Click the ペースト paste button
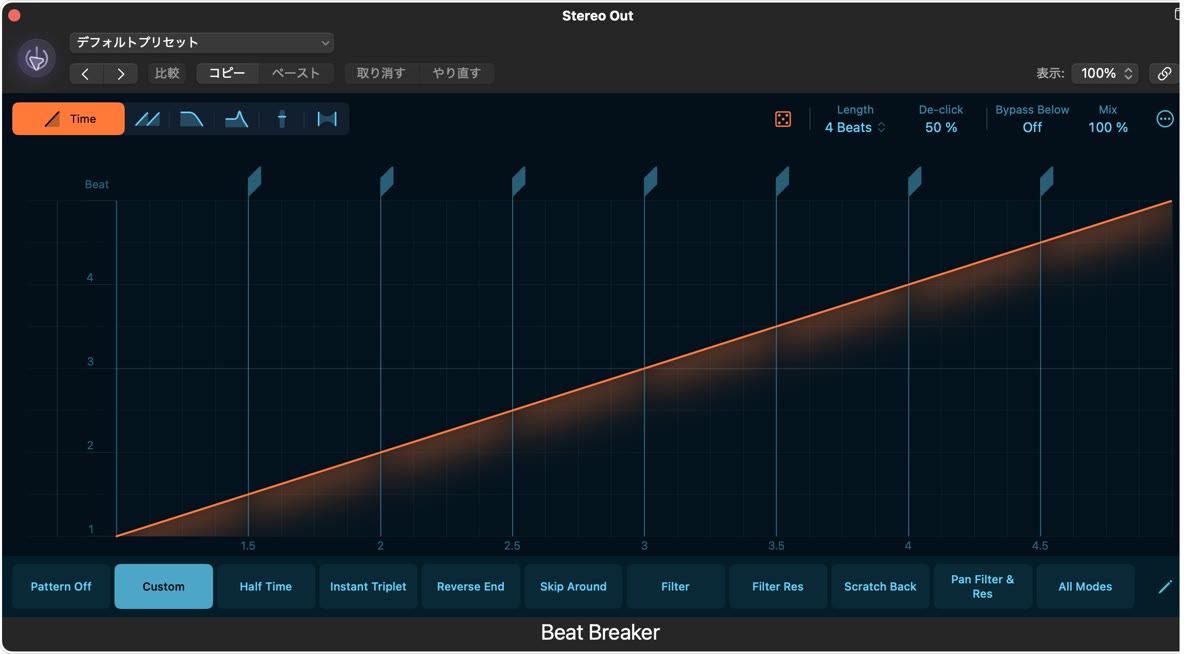This screenshot has width=1200, height=654. click(296, 73)
